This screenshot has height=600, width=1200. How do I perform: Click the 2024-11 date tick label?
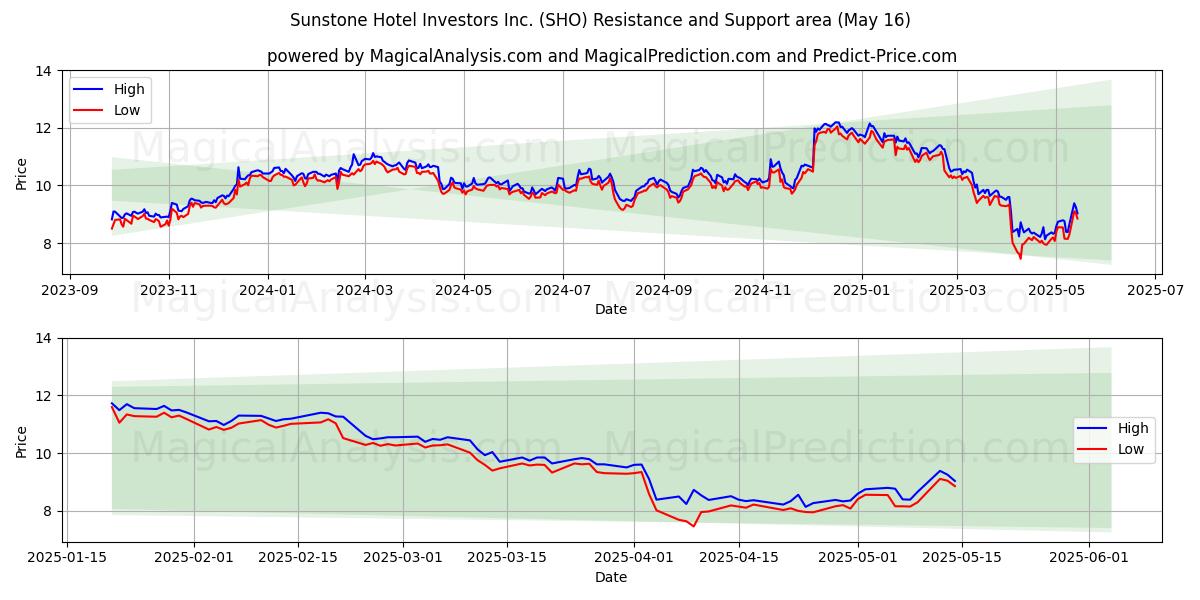coord(763,291)
